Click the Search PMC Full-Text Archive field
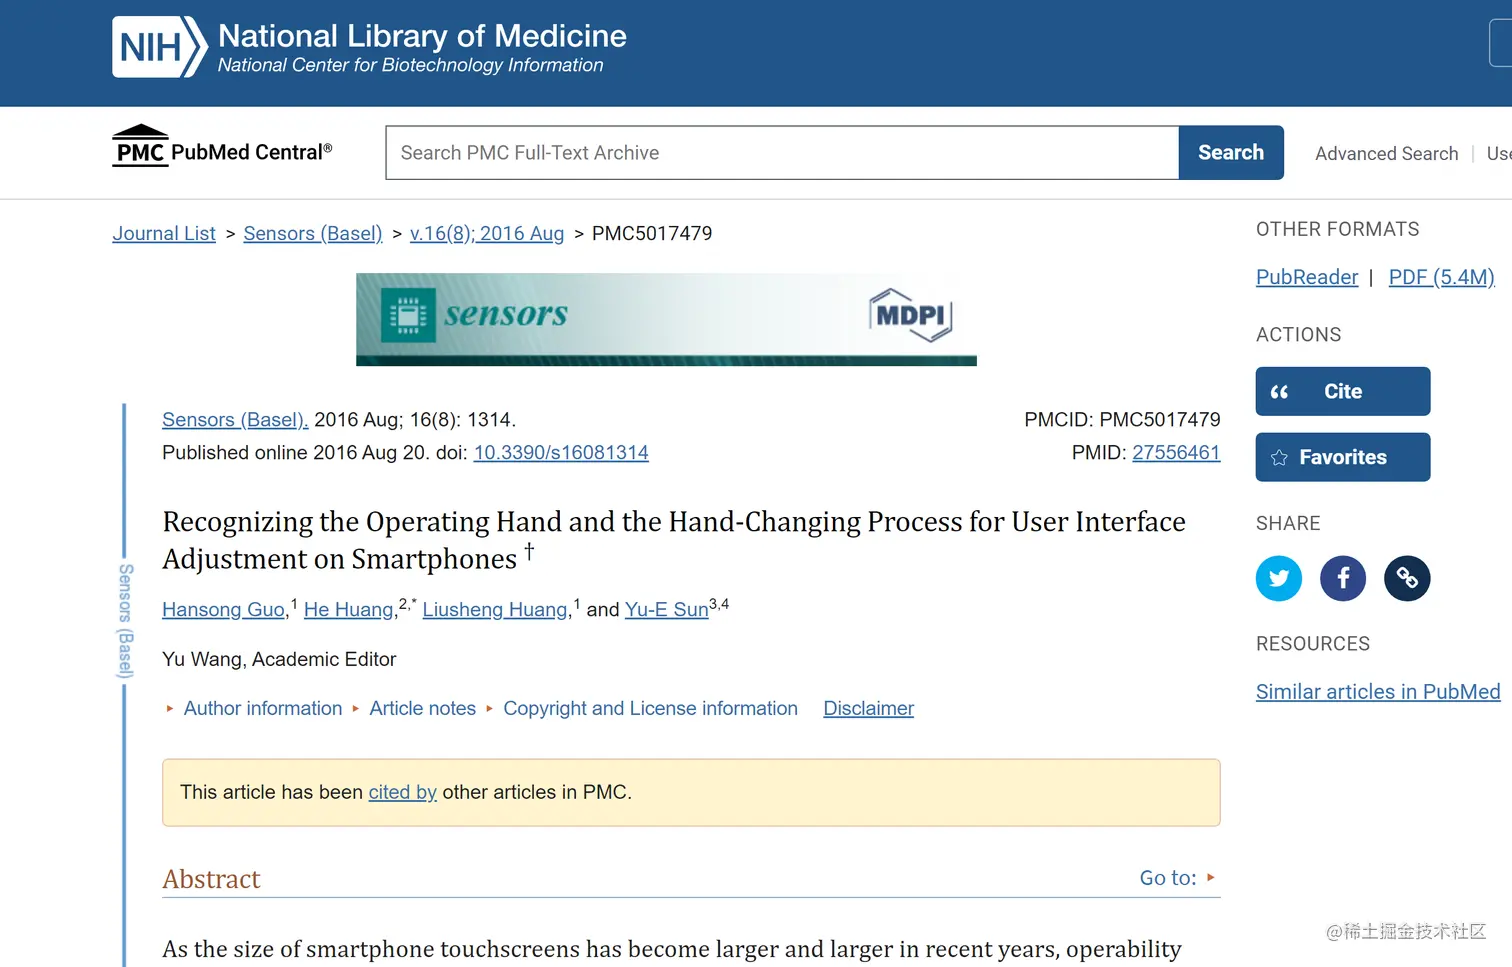The image size is (1512, 967). pyautogui.click(x=781, y=153)
